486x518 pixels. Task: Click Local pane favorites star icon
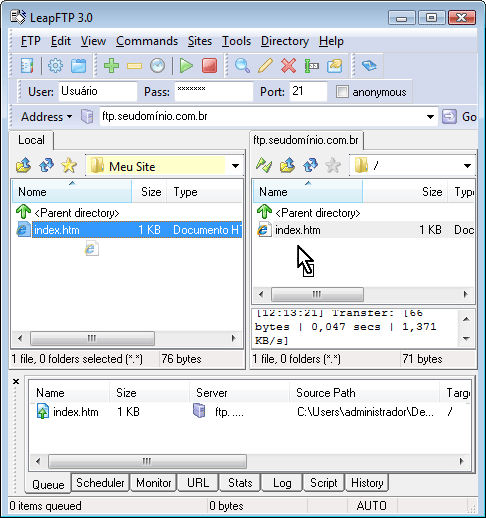click(69, 165)
